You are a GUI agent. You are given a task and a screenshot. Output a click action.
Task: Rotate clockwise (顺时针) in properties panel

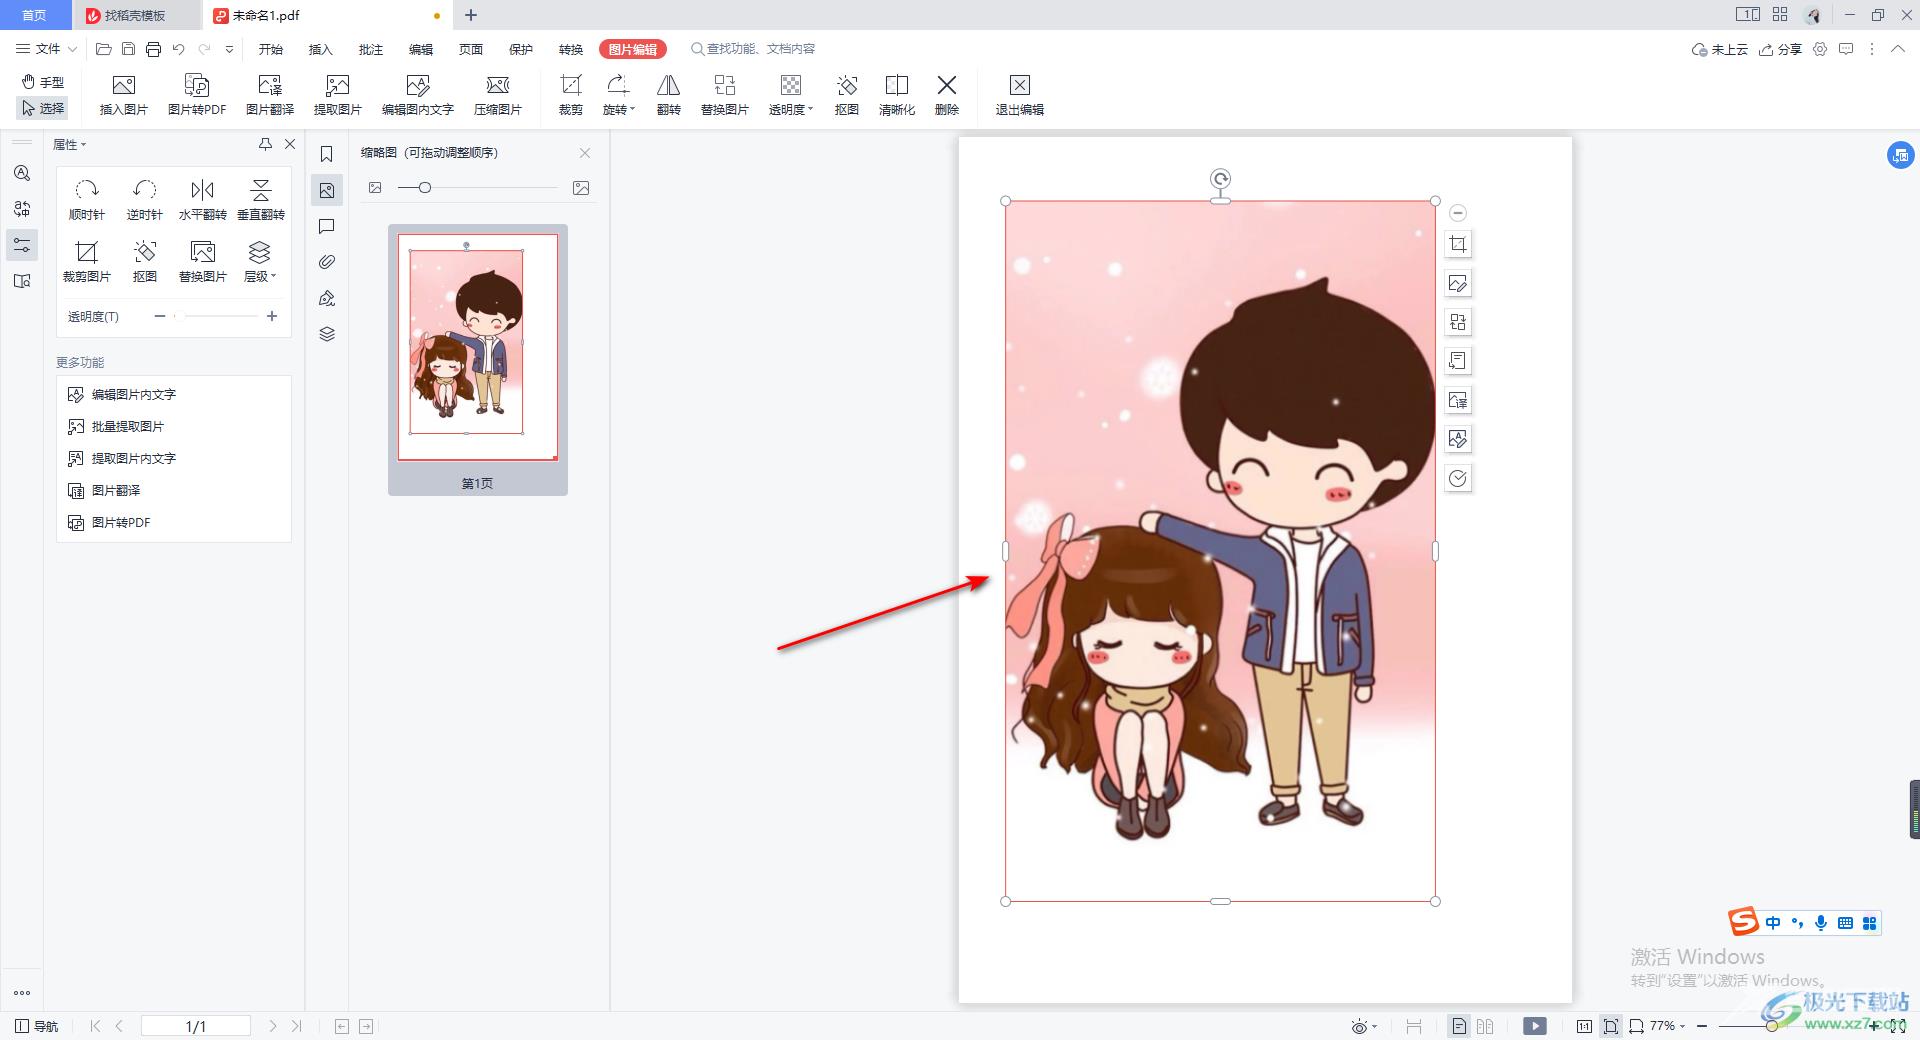[87, 200]
